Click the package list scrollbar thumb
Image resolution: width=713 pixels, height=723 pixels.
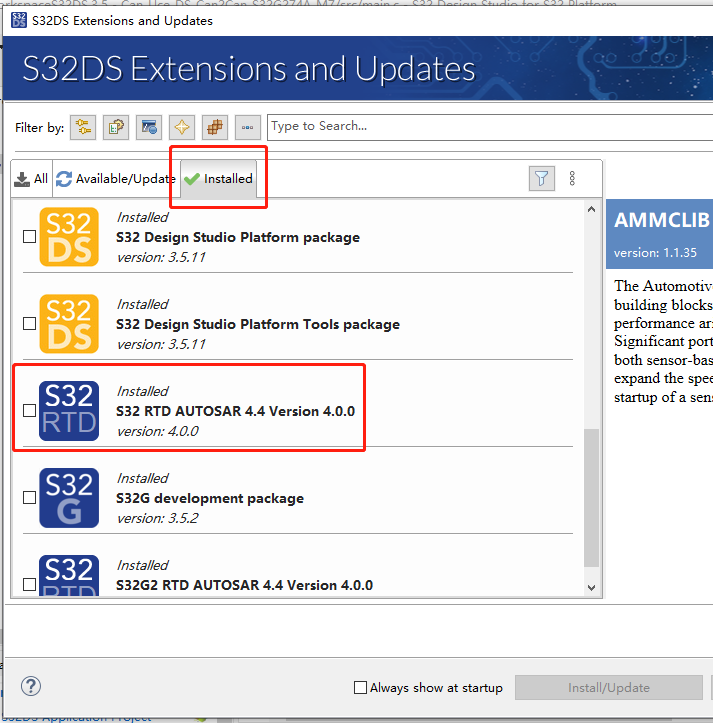591,498
